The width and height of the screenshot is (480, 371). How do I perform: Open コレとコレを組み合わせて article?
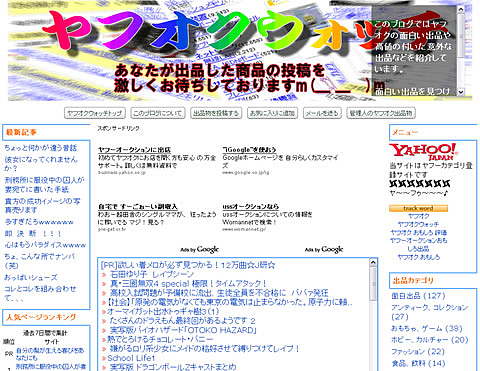tap(40, 293)
